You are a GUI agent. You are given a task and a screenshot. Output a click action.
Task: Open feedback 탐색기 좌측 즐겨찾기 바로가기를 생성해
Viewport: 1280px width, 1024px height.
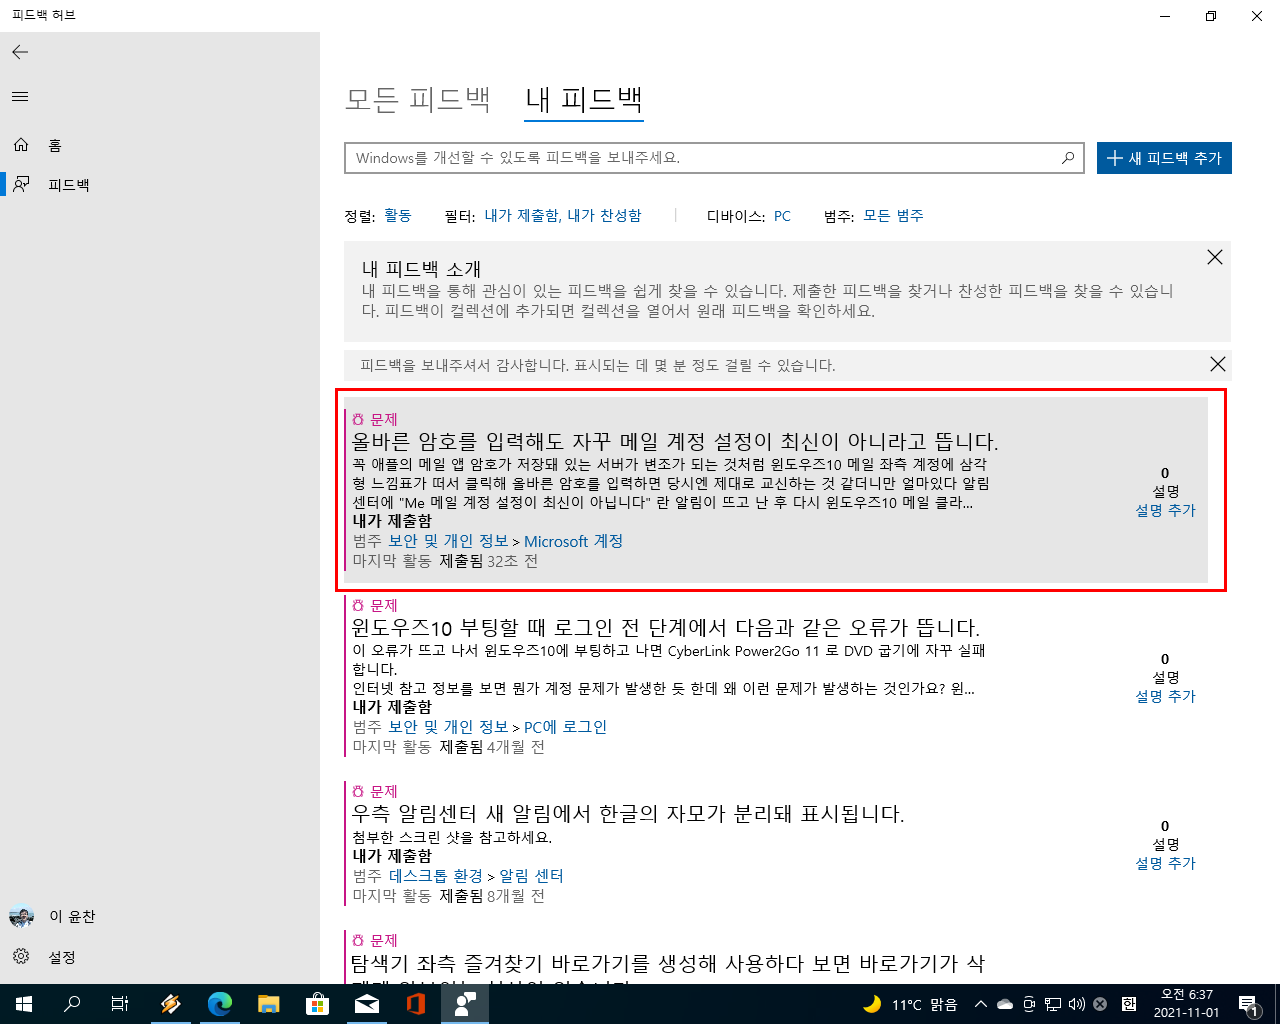[x=667, y=963]
